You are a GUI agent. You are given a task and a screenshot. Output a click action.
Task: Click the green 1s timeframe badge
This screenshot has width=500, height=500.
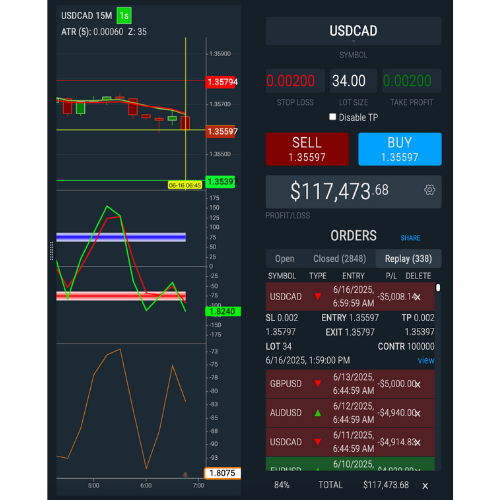[124, 16]
